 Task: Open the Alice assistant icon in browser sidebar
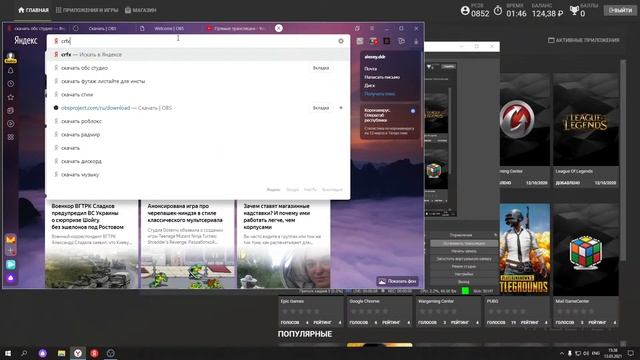tap(11, 278)
